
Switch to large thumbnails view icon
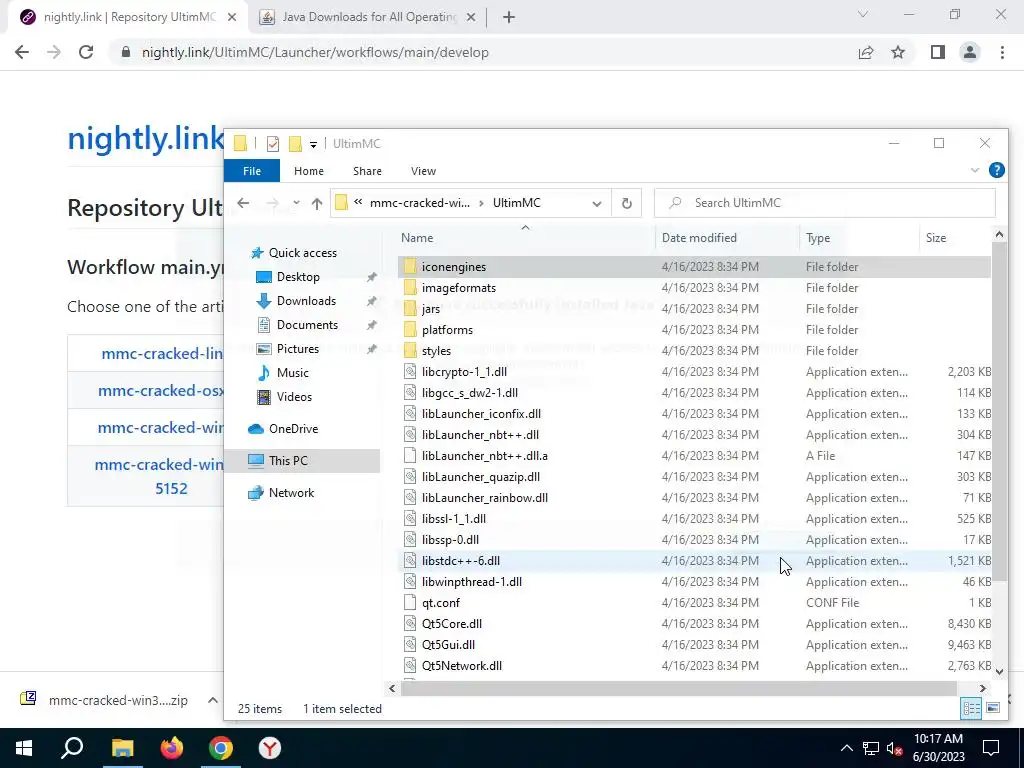click(x=993, y=709)
